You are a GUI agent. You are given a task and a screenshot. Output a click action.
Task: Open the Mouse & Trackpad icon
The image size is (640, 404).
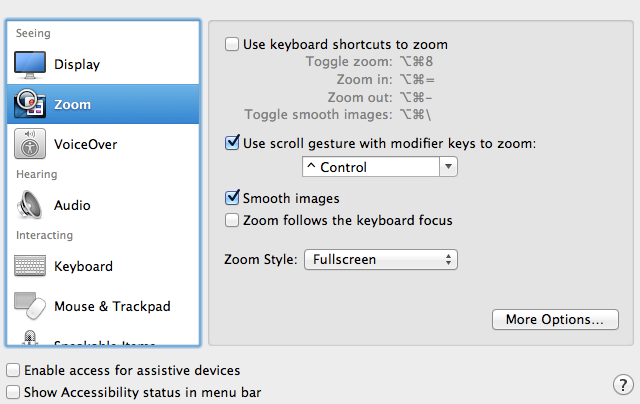pyautogui.click(x=30, y=306)
